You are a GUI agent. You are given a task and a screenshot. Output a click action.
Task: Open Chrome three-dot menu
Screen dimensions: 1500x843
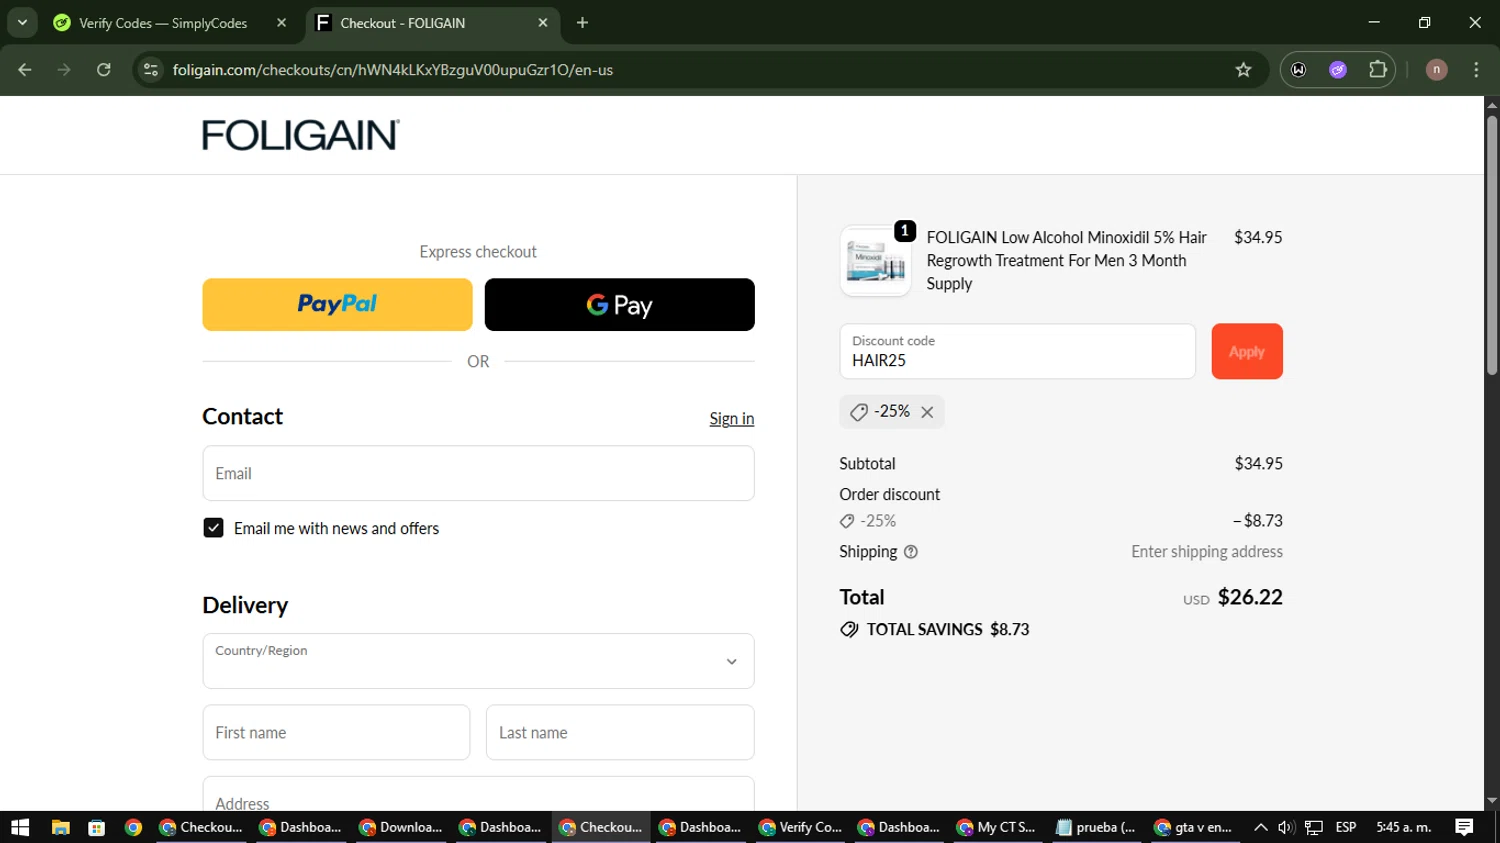click(1476, 70)
